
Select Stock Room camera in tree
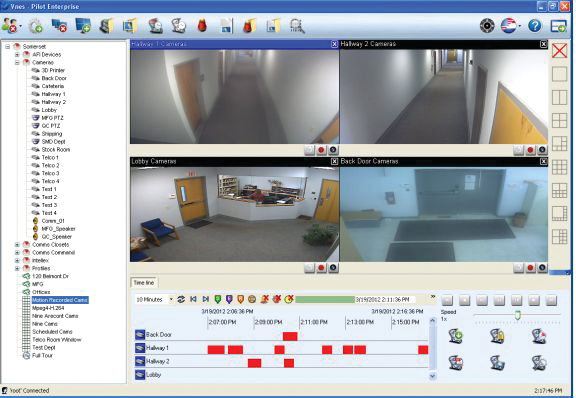pyautogui.click(x=55, y=150)
